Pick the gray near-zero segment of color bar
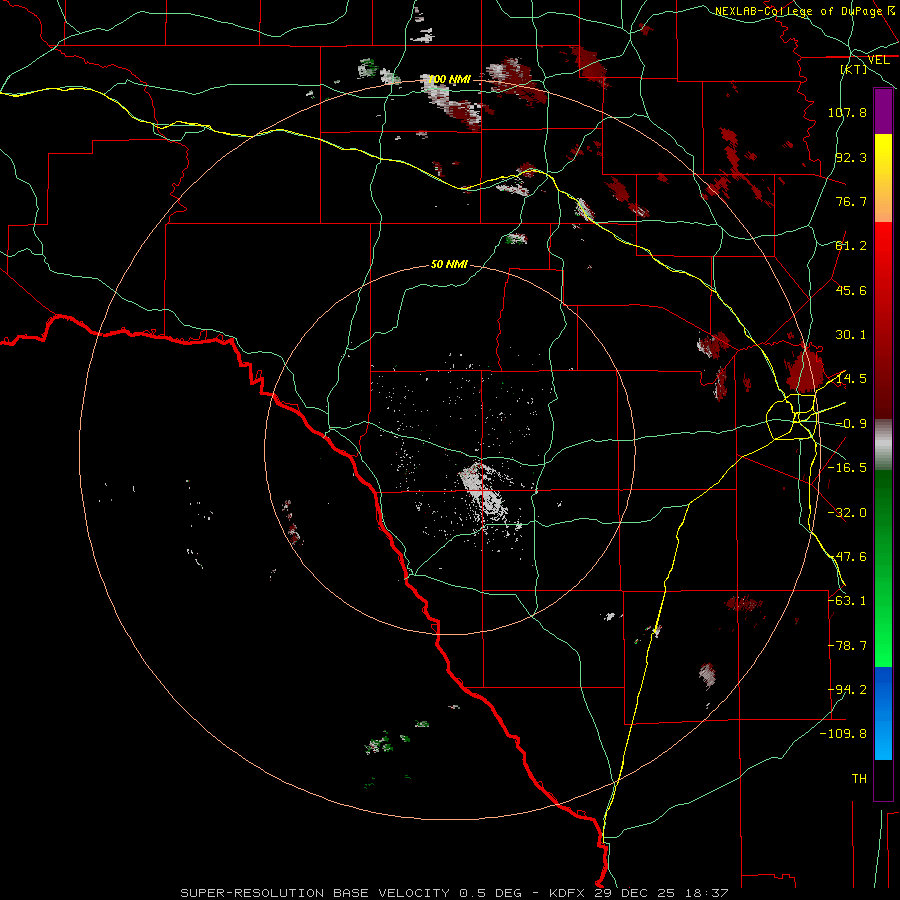 coord(883,445)
